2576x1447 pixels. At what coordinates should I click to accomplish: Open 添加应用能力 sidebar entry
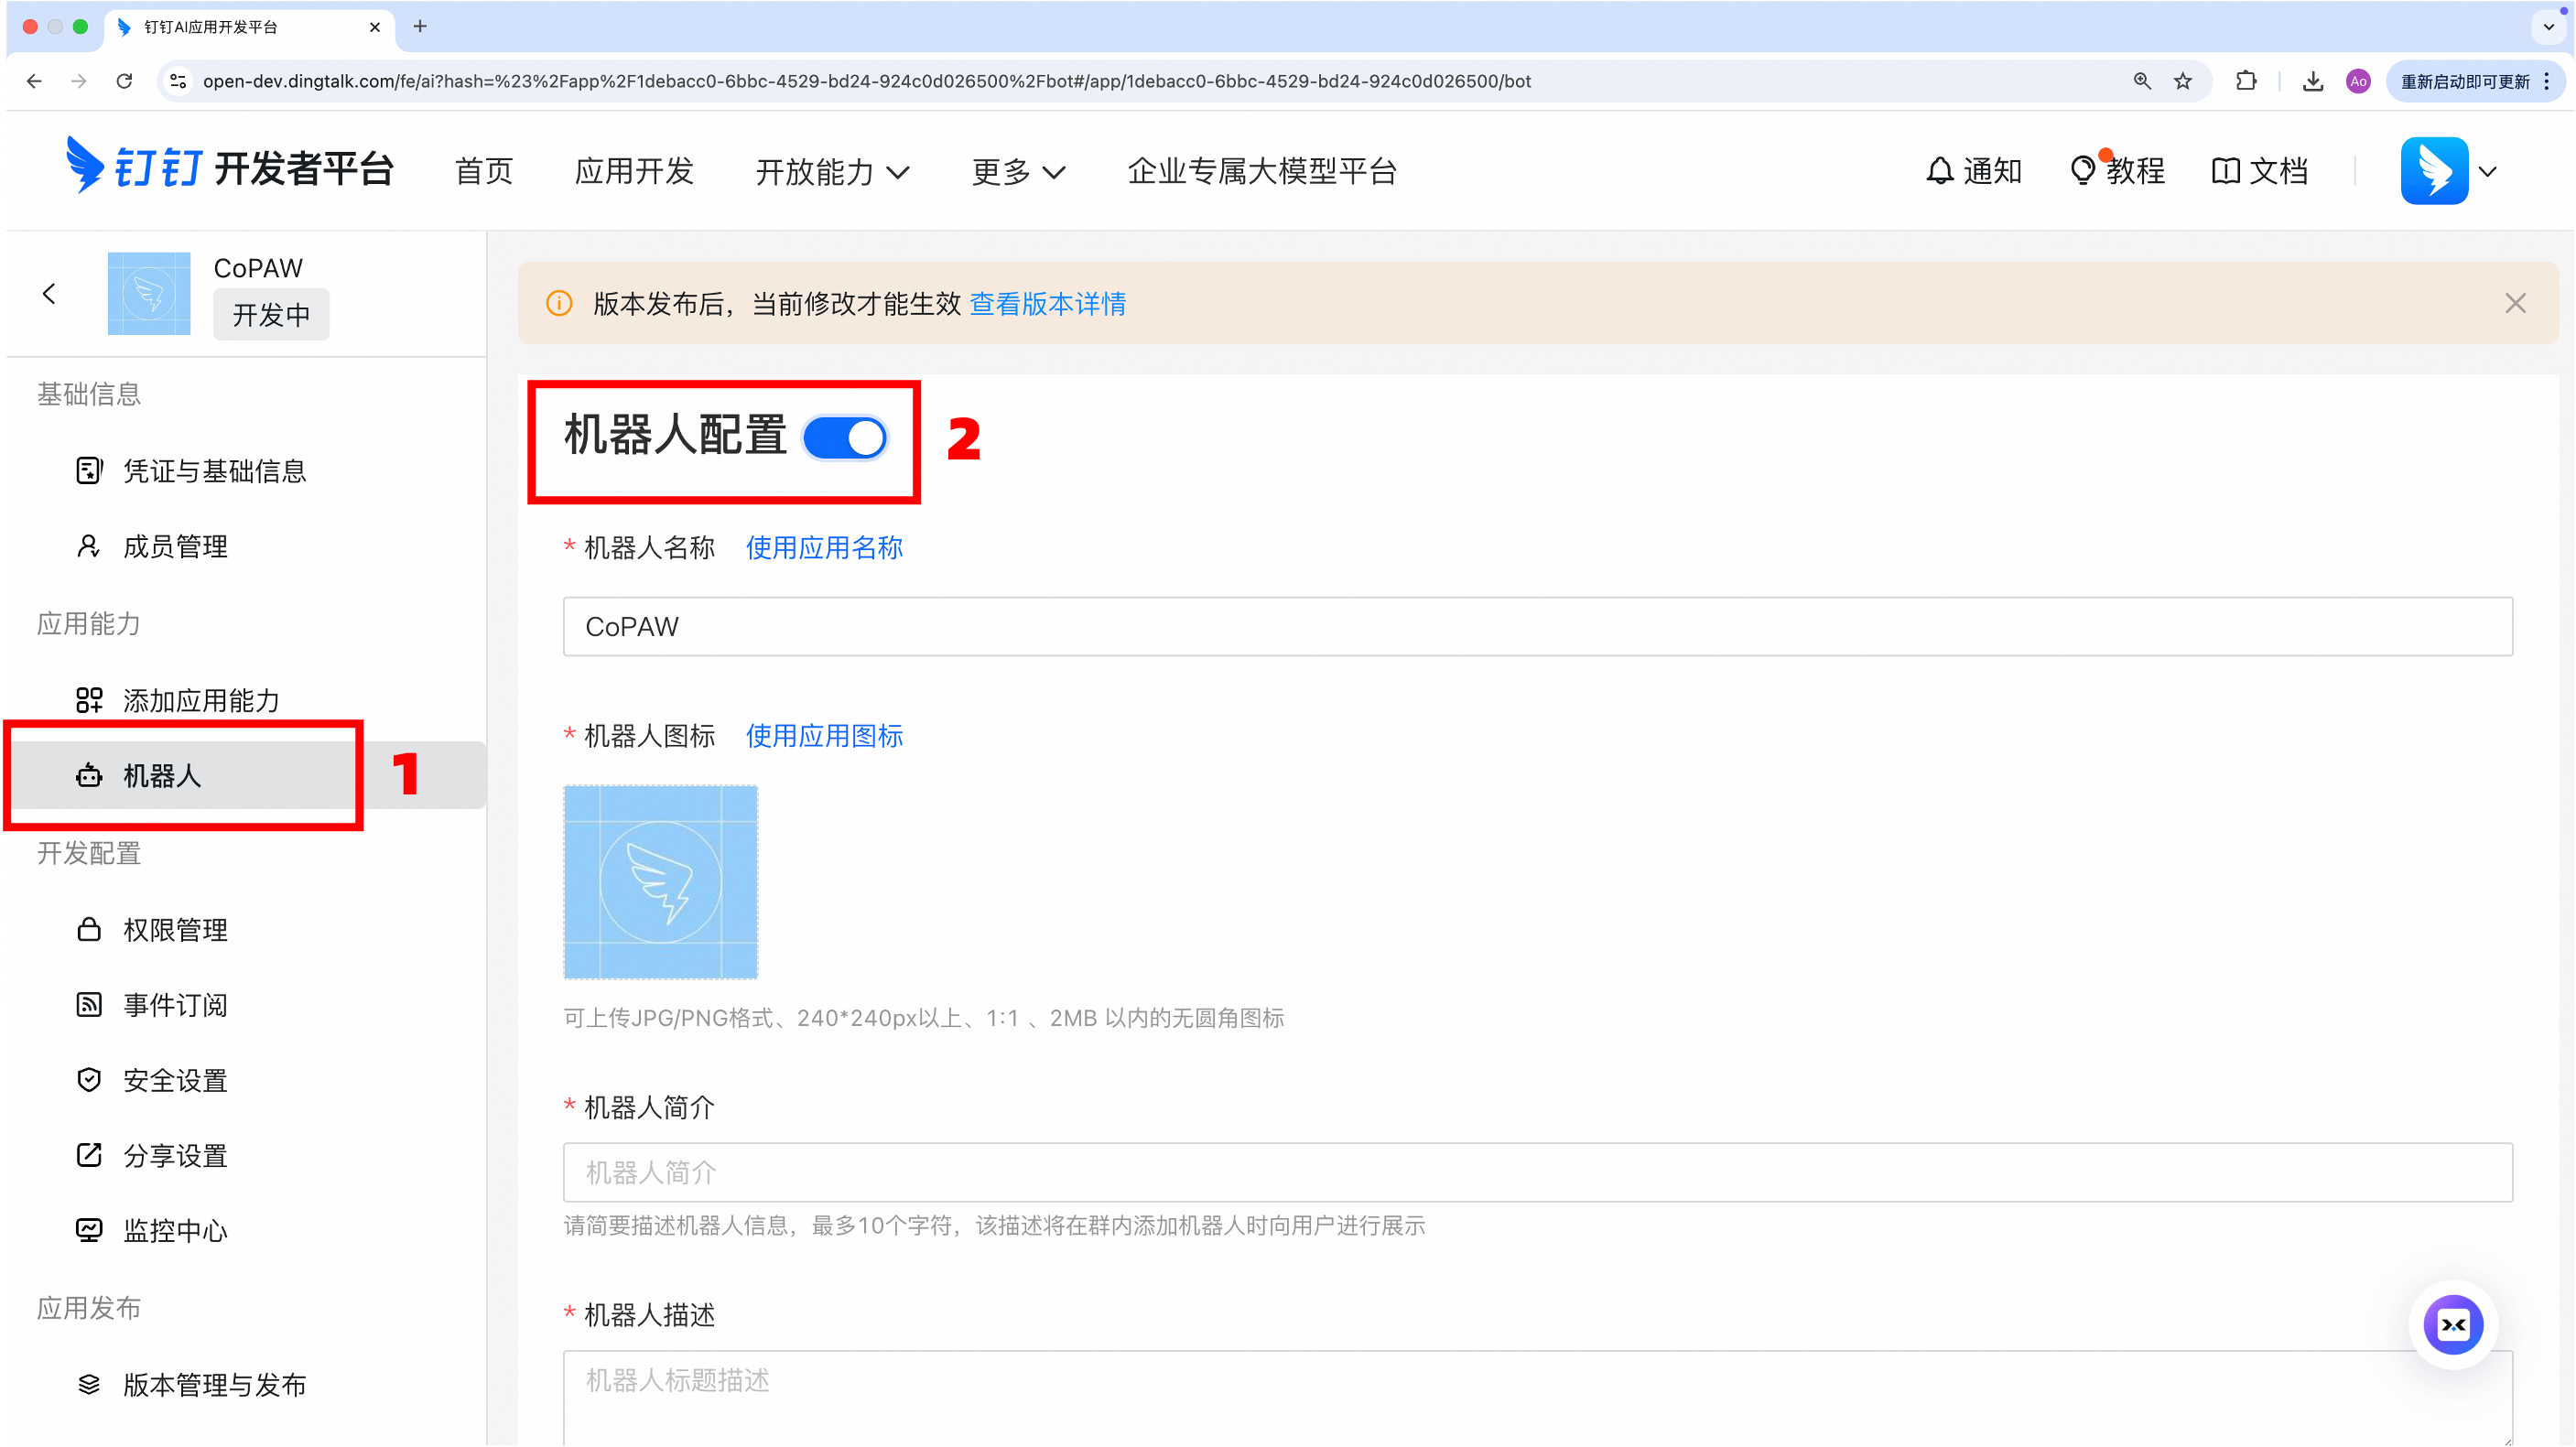click(179, 700)
